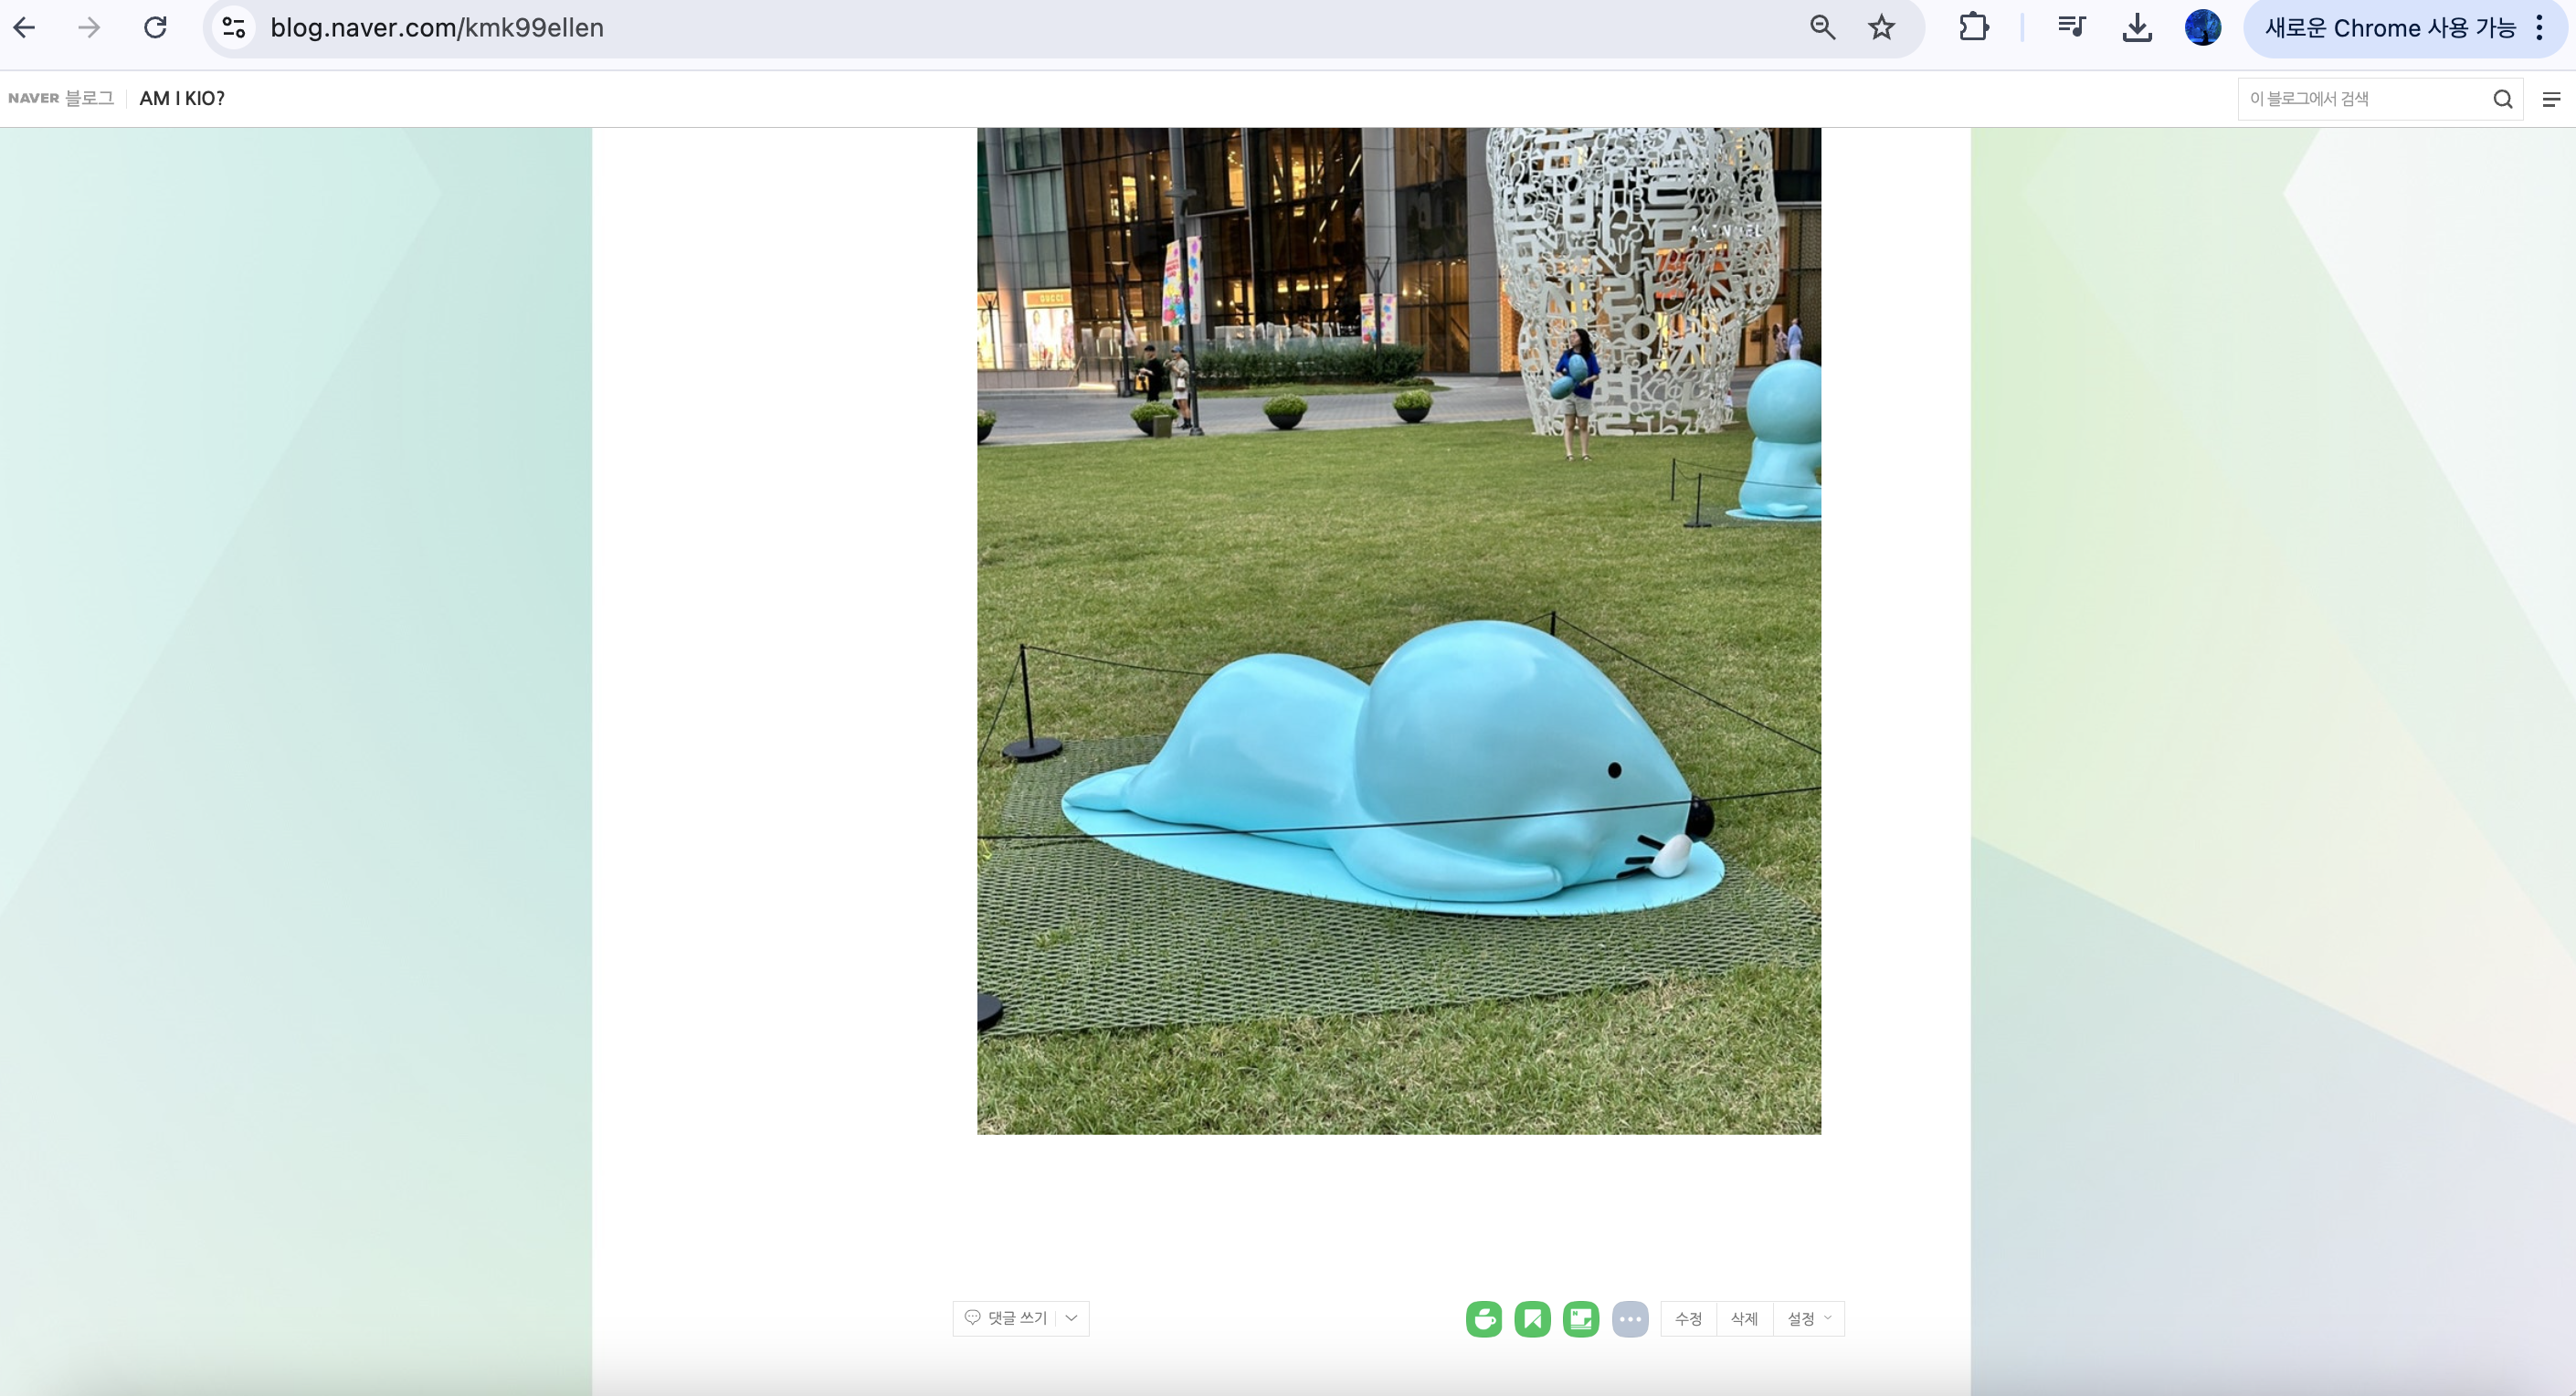Share post to Naver Memo icon
The image size is (2576, 1396).
click(1581, 1318)
